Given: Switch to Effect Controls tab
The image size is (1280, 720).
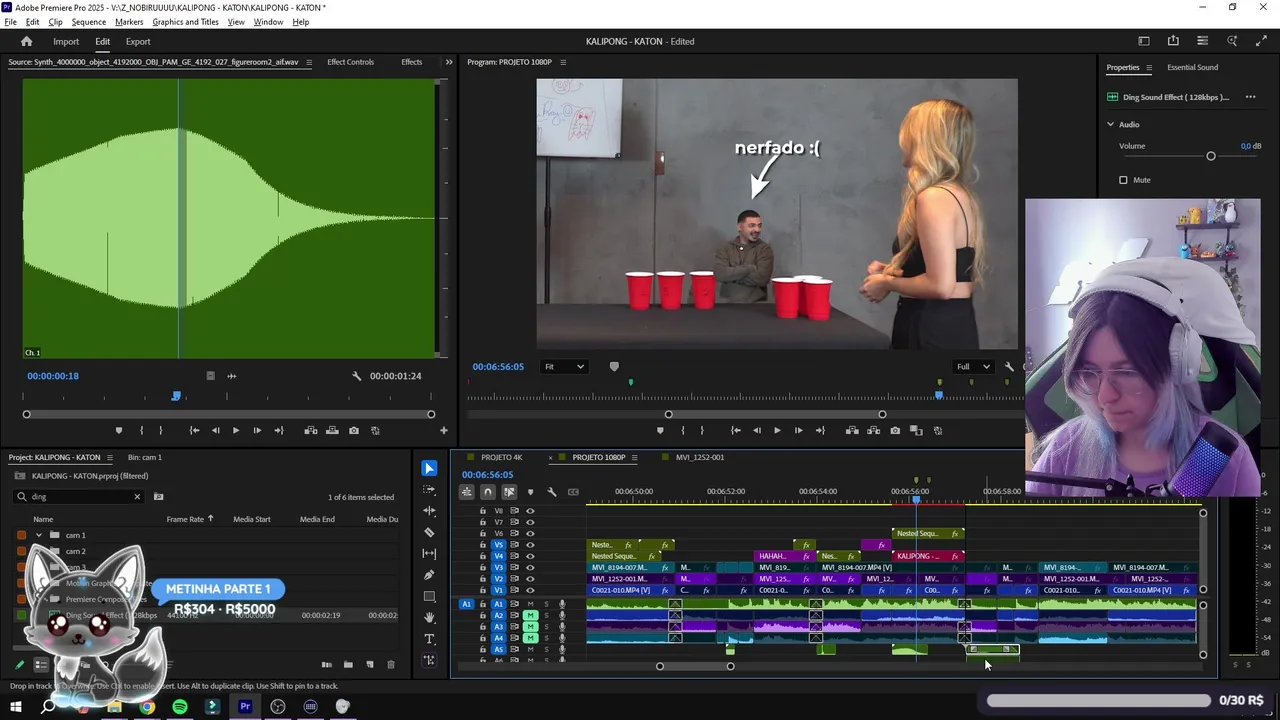Looking at the screenshot, I should click(350, 62).
